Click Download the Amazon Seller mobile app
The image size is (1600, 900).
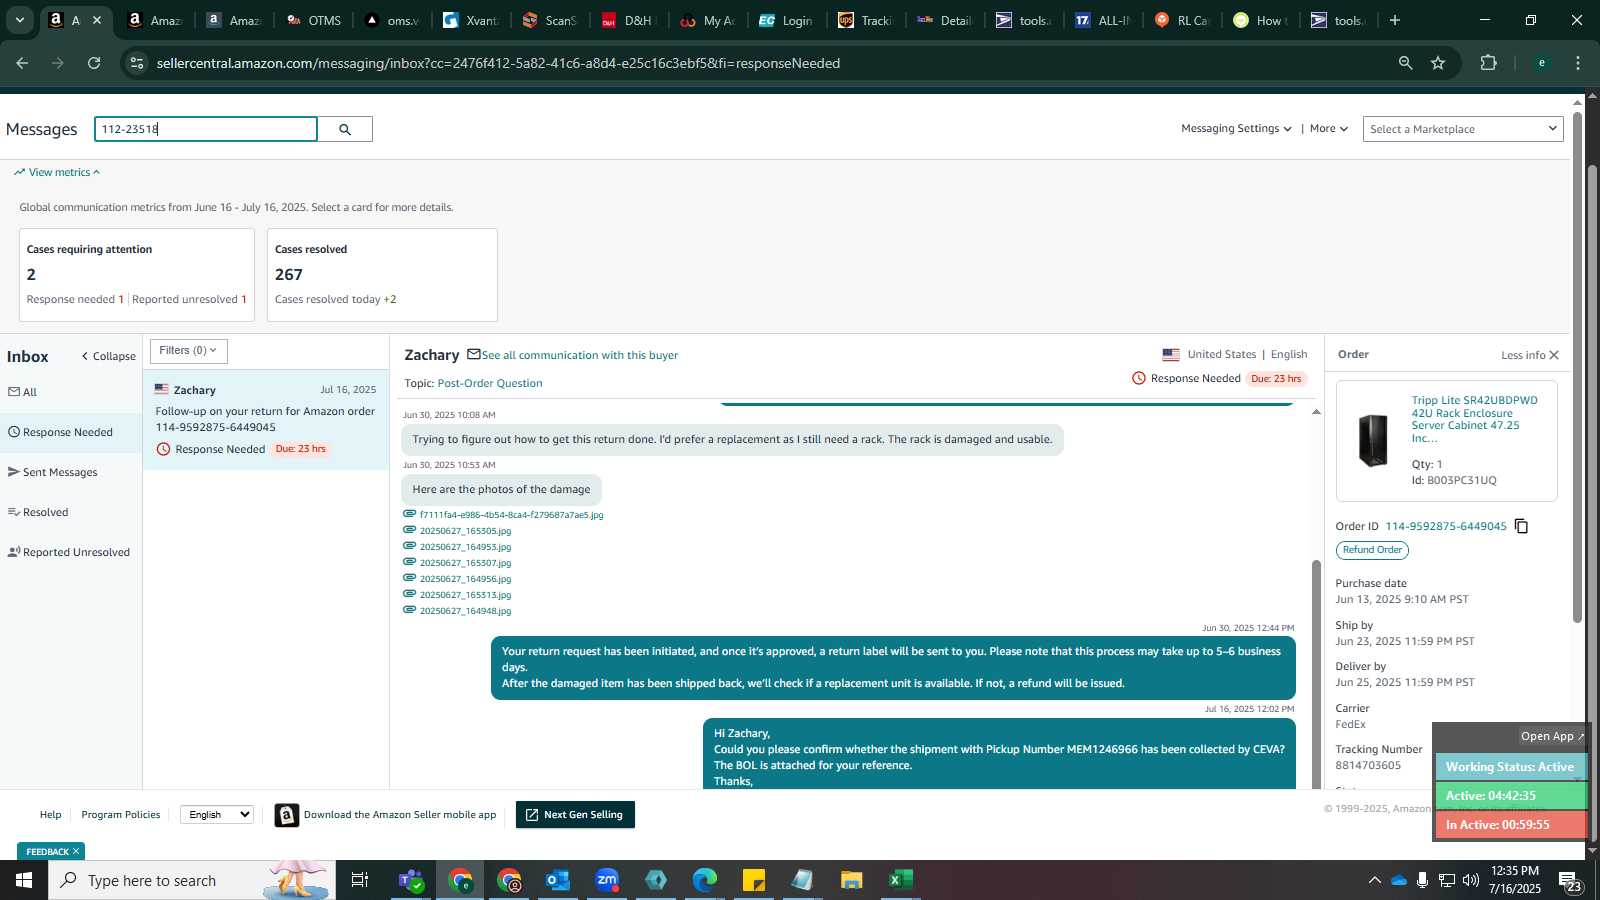pyautogui.click(x=400, y=815)
